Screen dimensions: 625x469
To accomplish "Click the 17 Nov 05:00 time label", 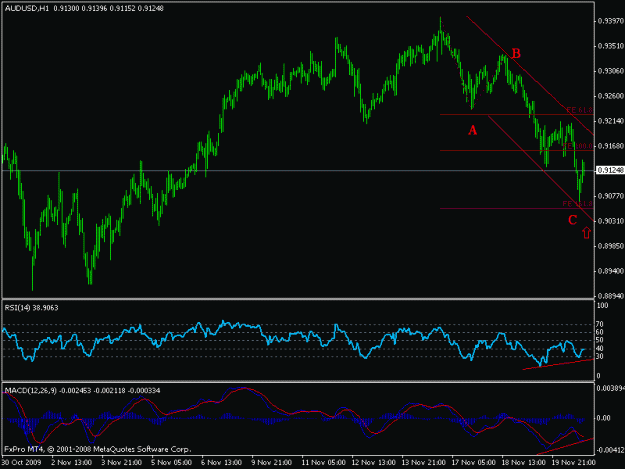I will pos(474,462).
